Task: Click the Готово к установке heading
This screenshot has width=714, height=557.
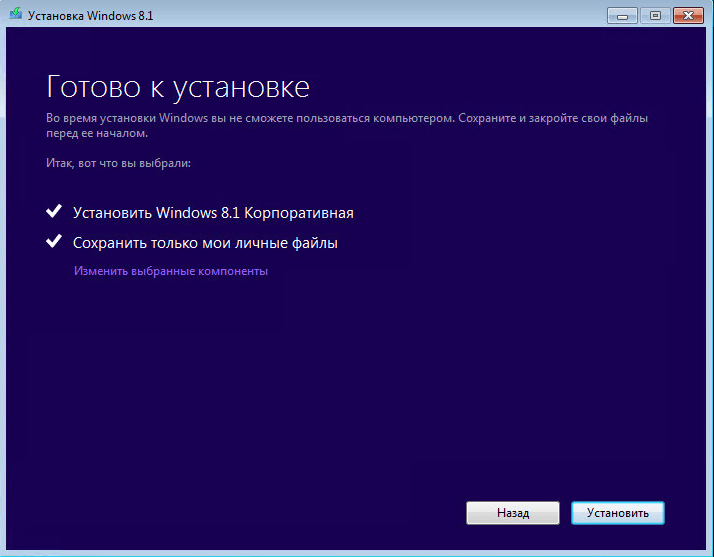Action: (x=178, y=87)
